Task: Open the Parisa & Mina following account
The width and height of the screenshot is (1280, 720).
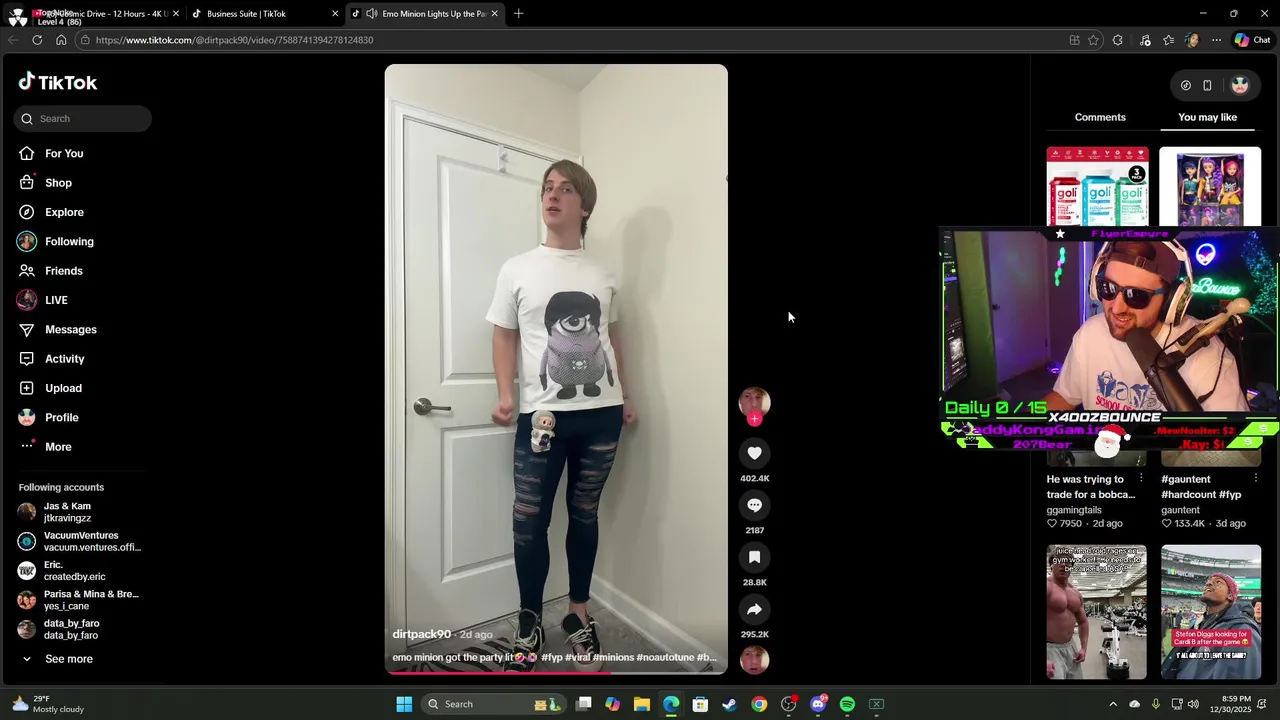Action: coord(80,600)
